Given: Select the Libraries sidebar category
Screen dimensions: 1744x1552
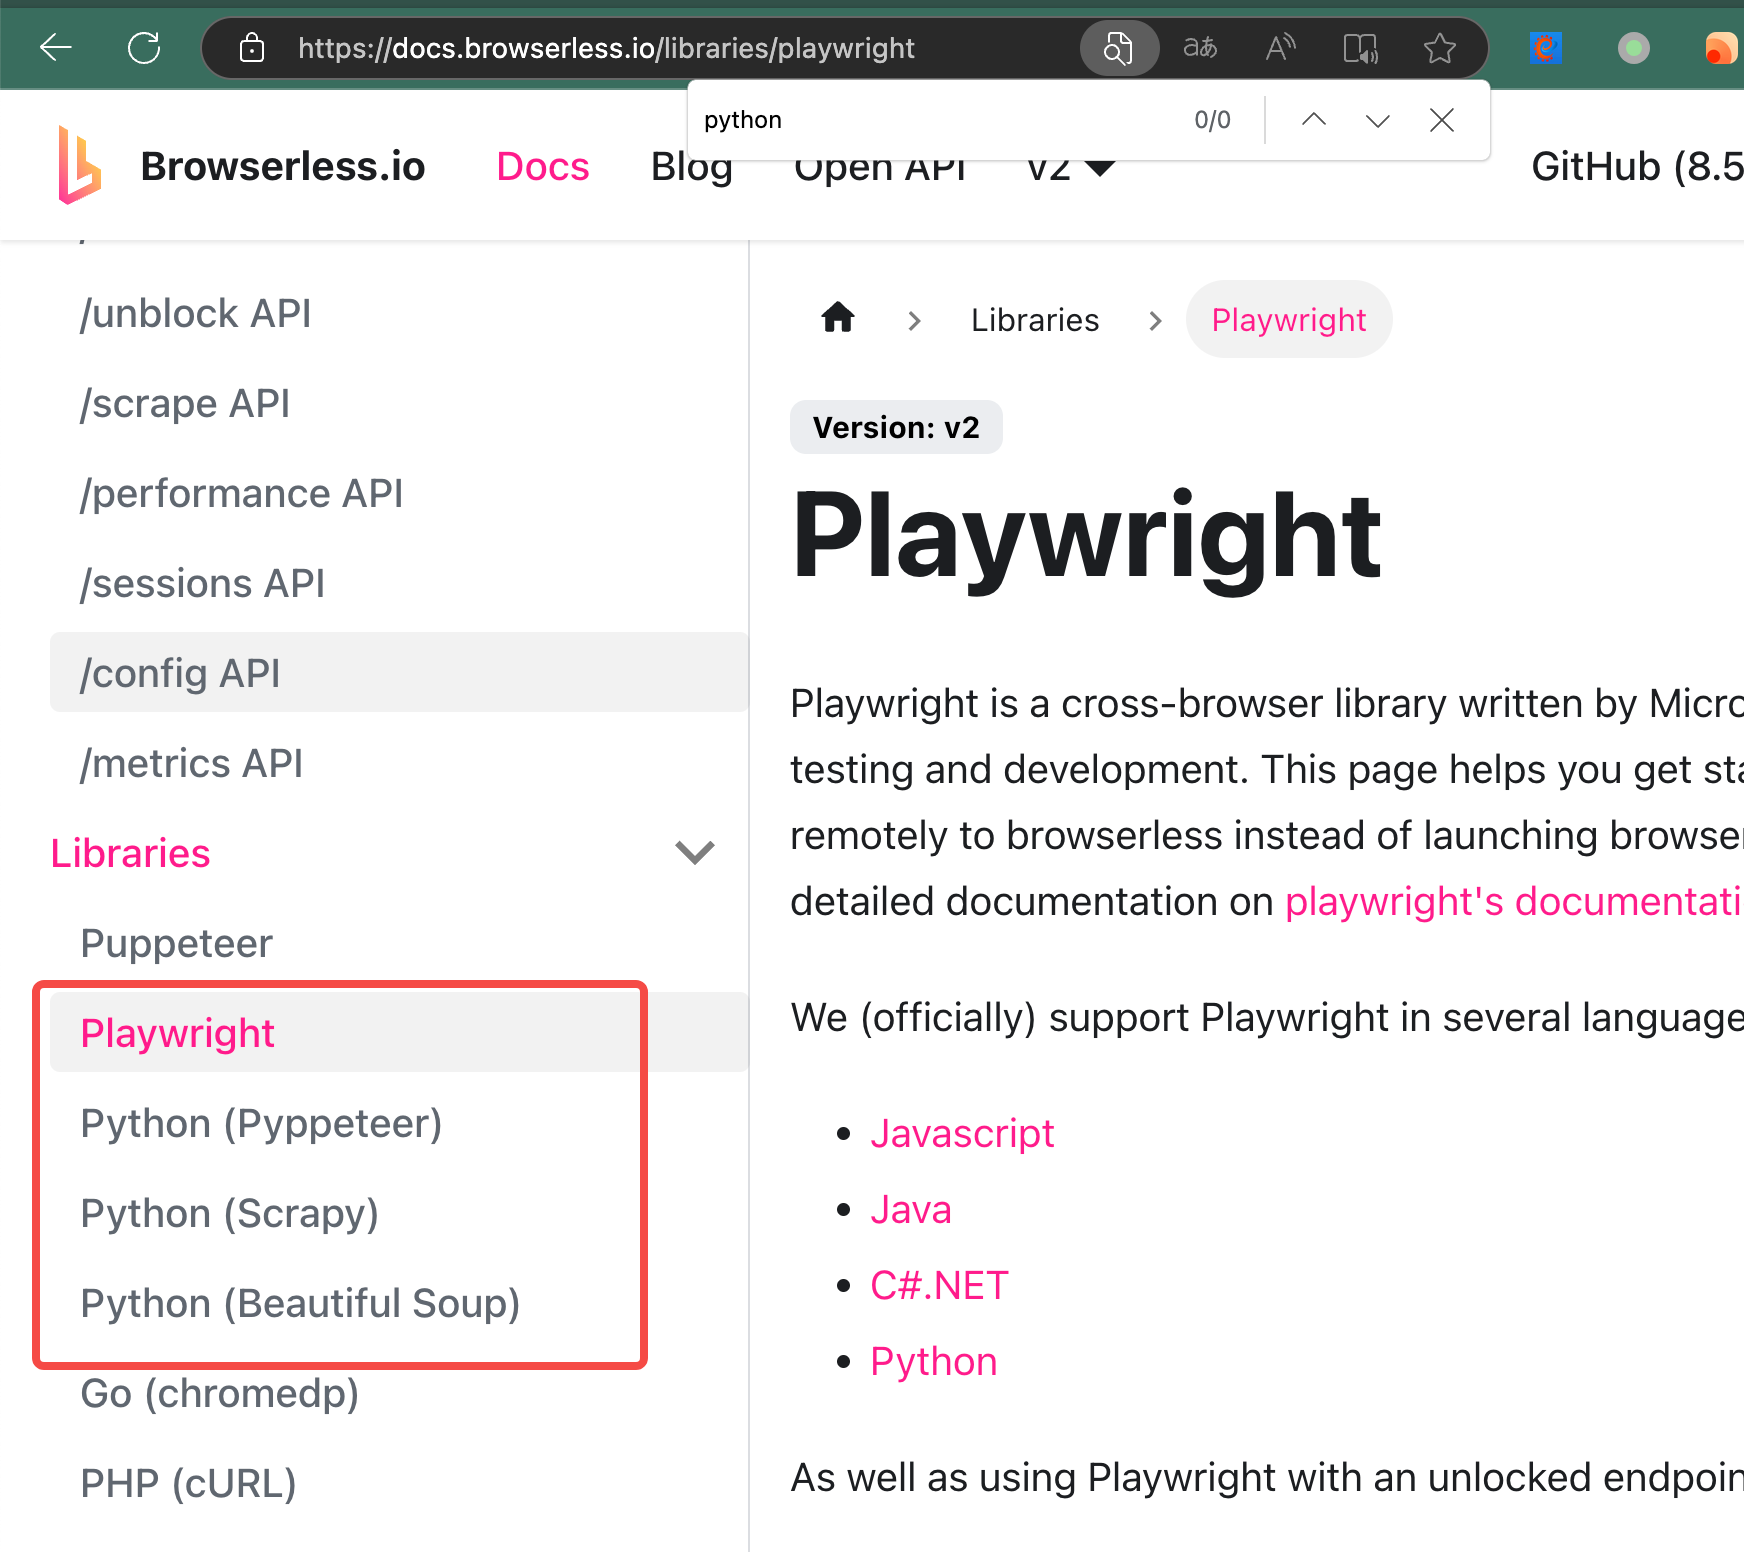Looking at the screenshot, I should click(131, 853).
